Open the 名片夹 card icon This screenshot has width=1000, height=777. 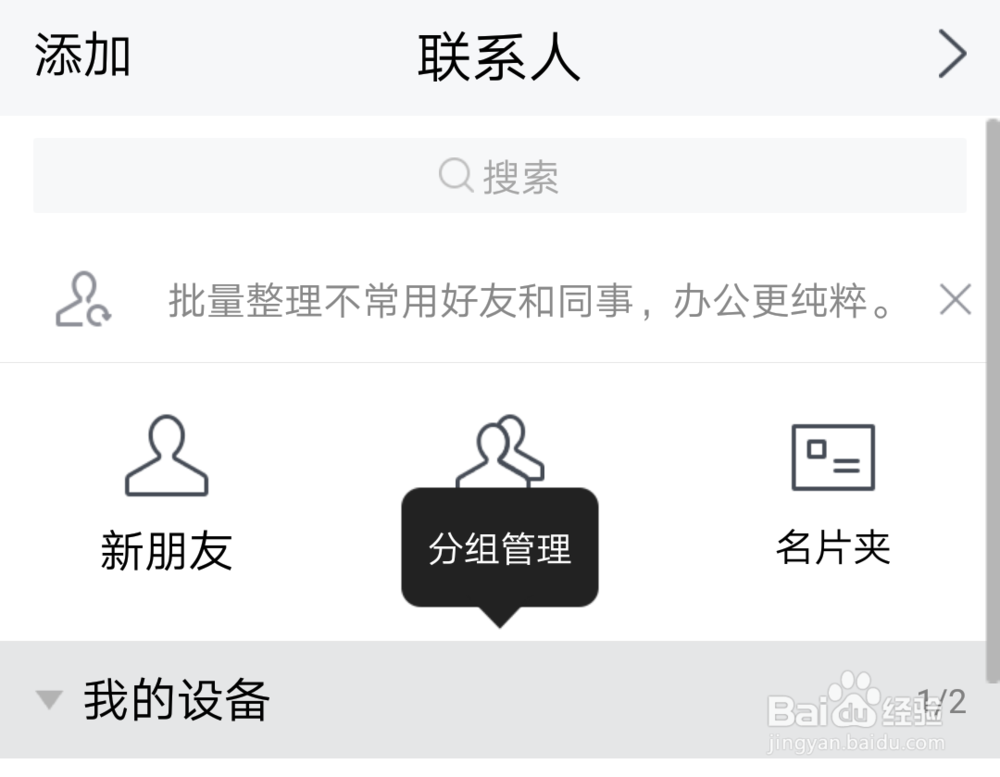[833, 457]
